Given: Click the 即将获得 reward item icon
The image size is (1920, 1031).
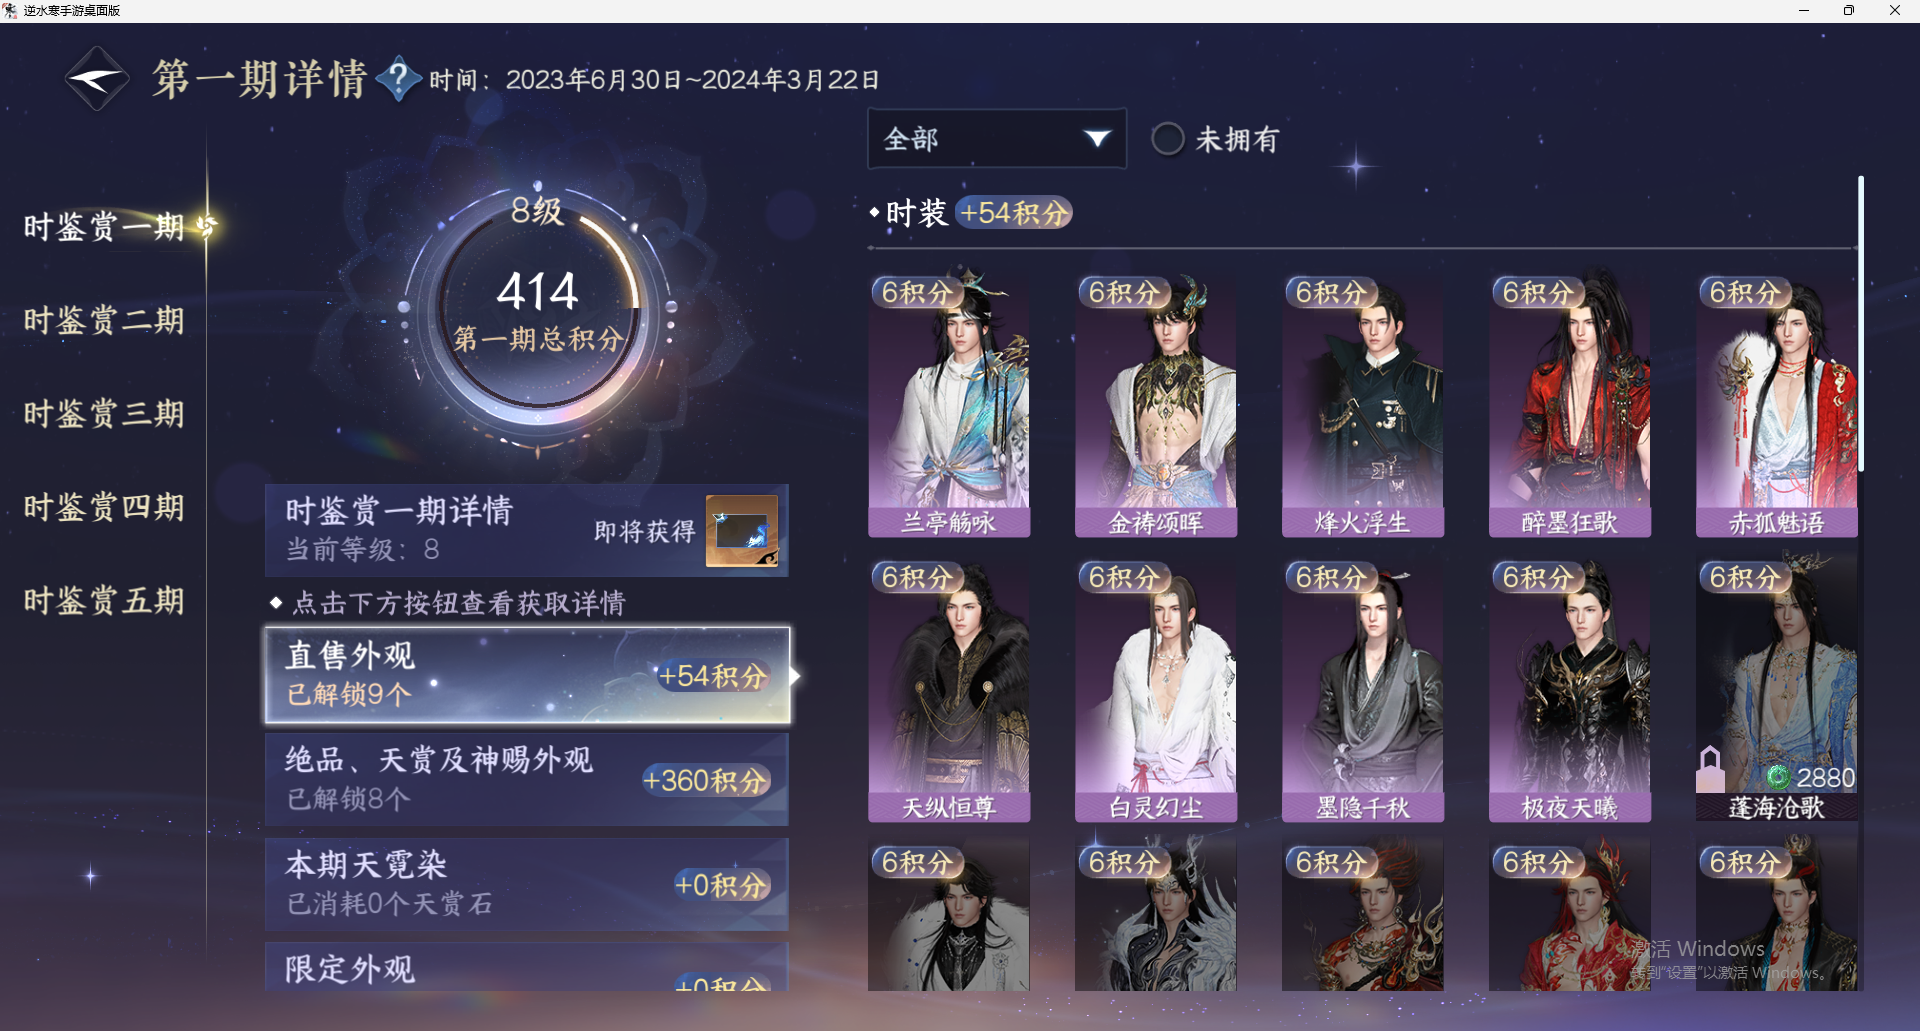Looking at the screenshot, I should coord(742,531).
